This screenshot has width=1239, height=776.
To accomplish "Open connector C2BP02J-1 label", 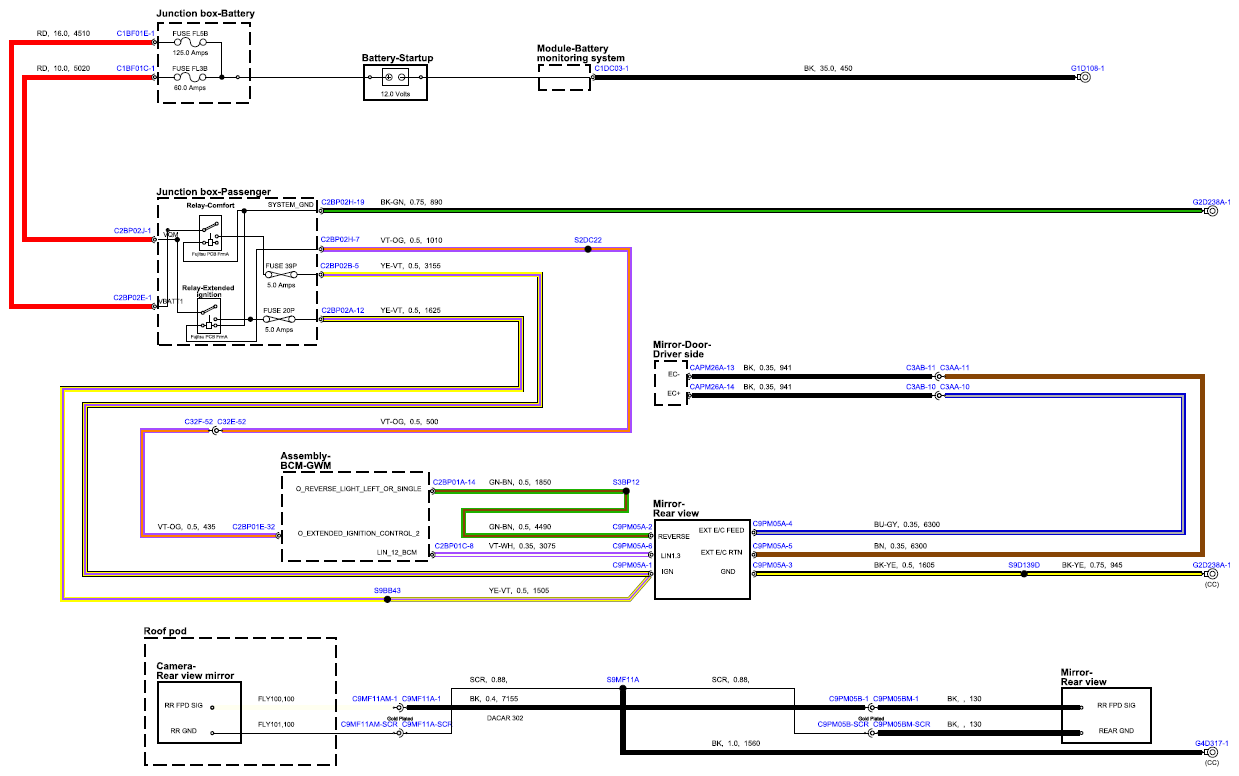I will (x=132, y=230).
